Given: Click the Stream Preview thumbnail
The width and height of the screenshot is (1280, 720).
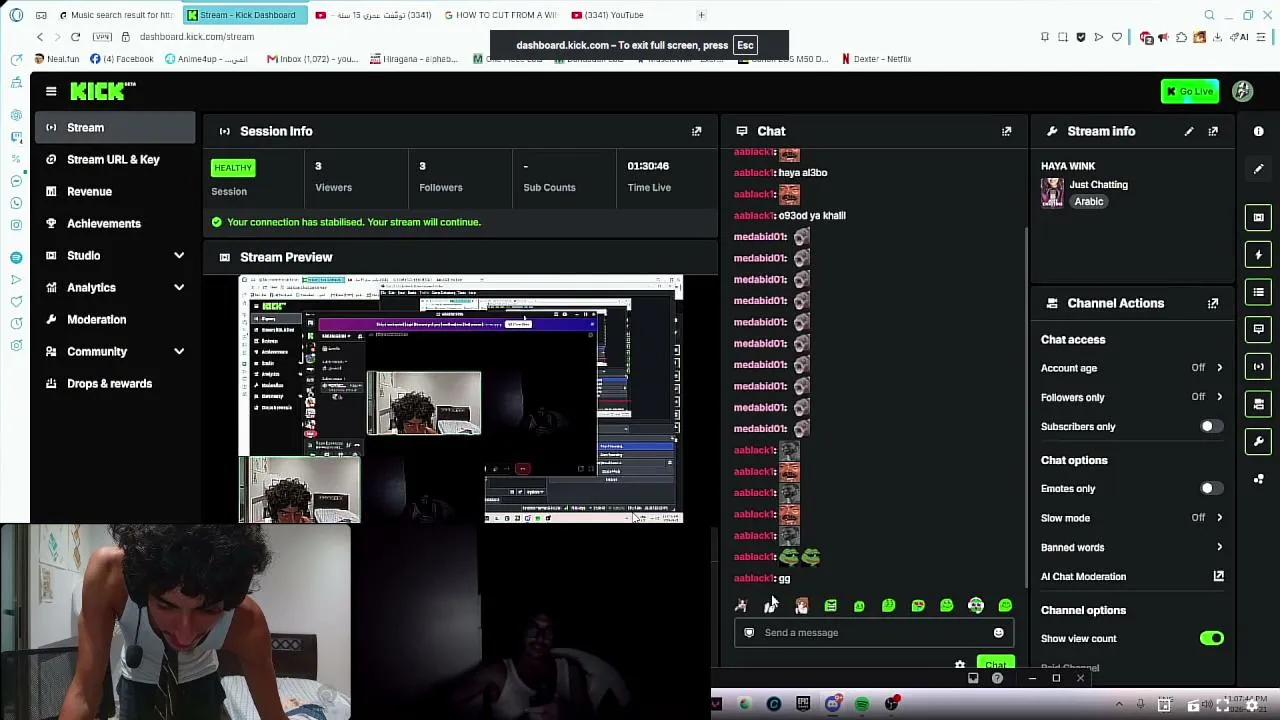Looking at the screenshot, I should tap(461, 399).
